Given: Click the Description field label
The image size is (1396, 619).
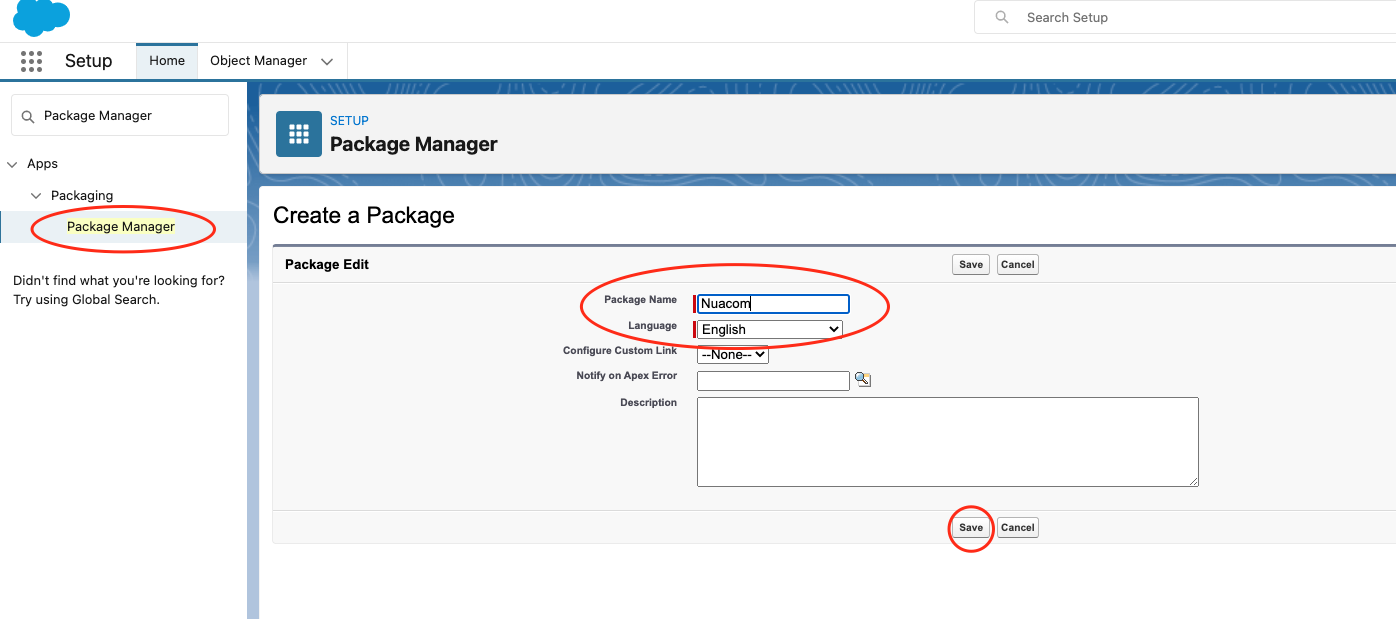Looking at the screenshot, I should 649,403.
